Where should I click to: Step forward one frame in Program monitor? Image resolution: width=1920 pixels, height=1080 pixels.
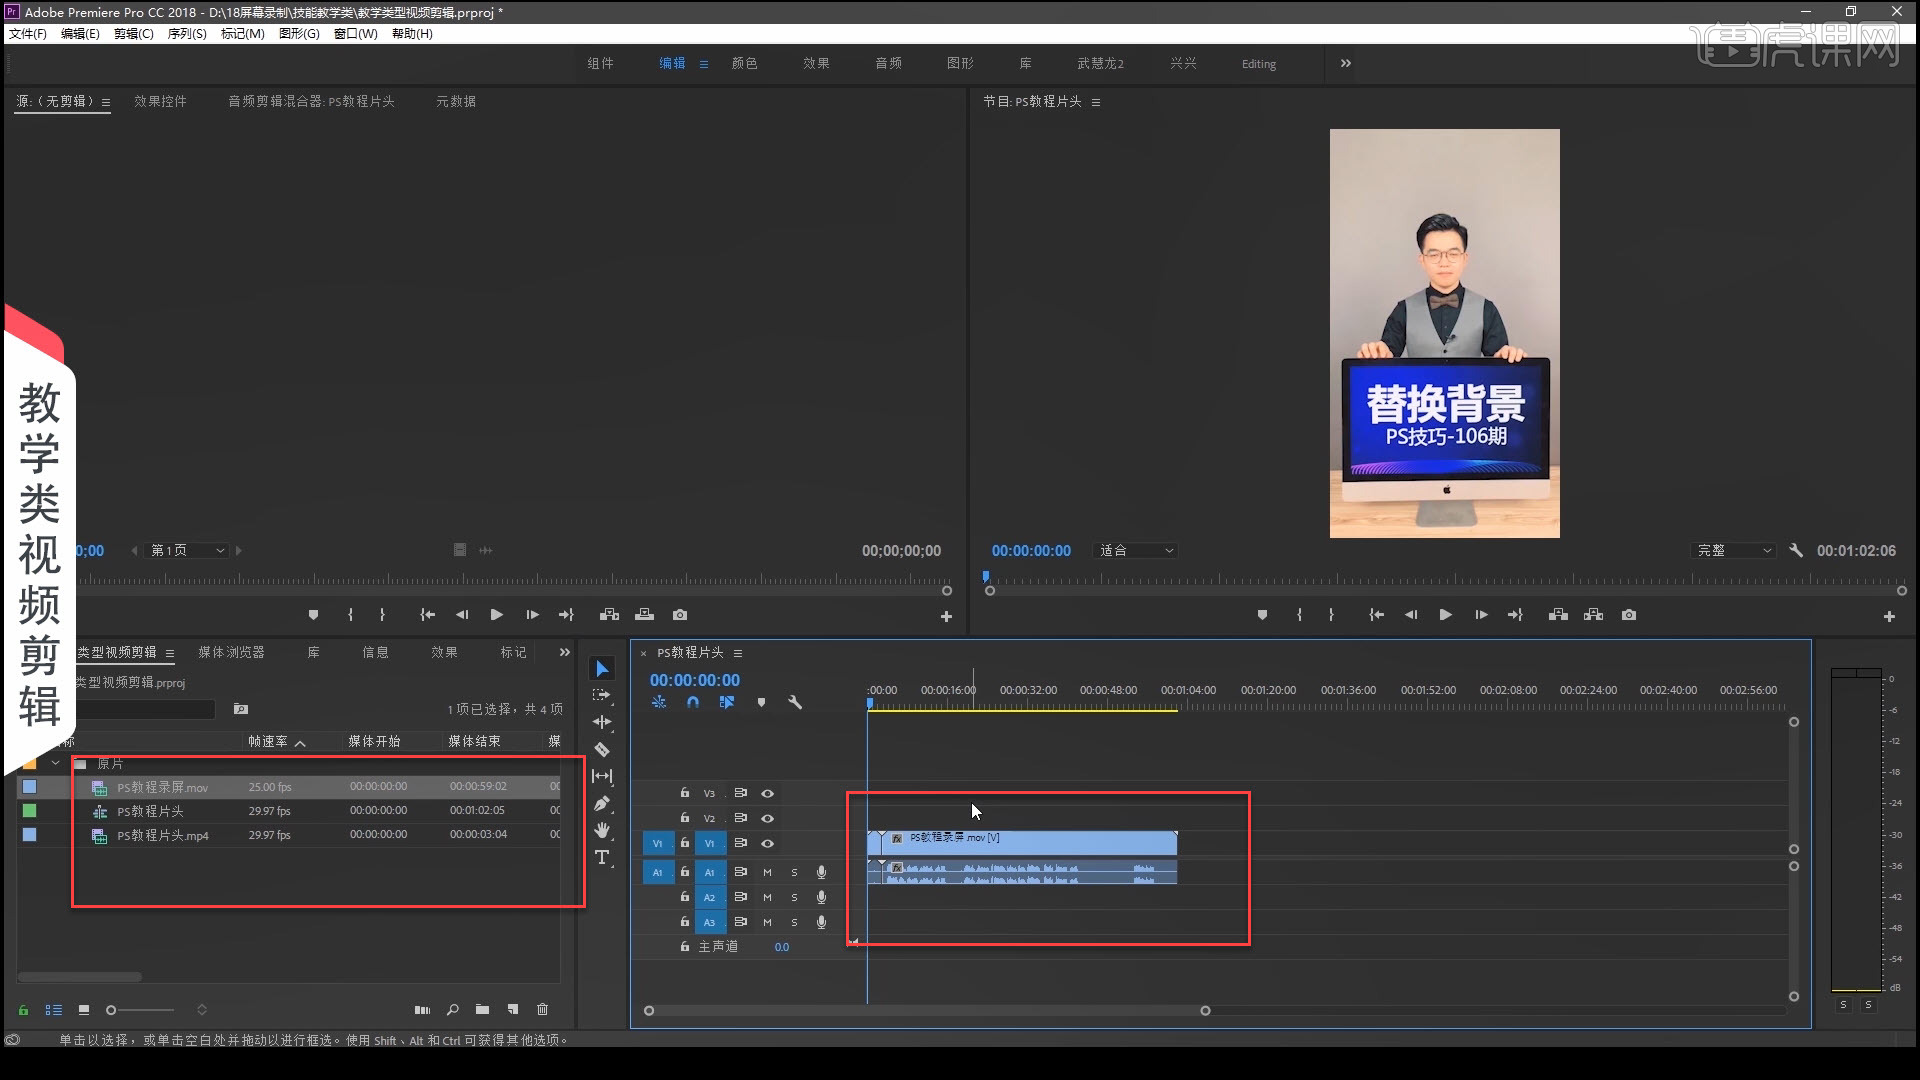click(x=1481, y=615)
